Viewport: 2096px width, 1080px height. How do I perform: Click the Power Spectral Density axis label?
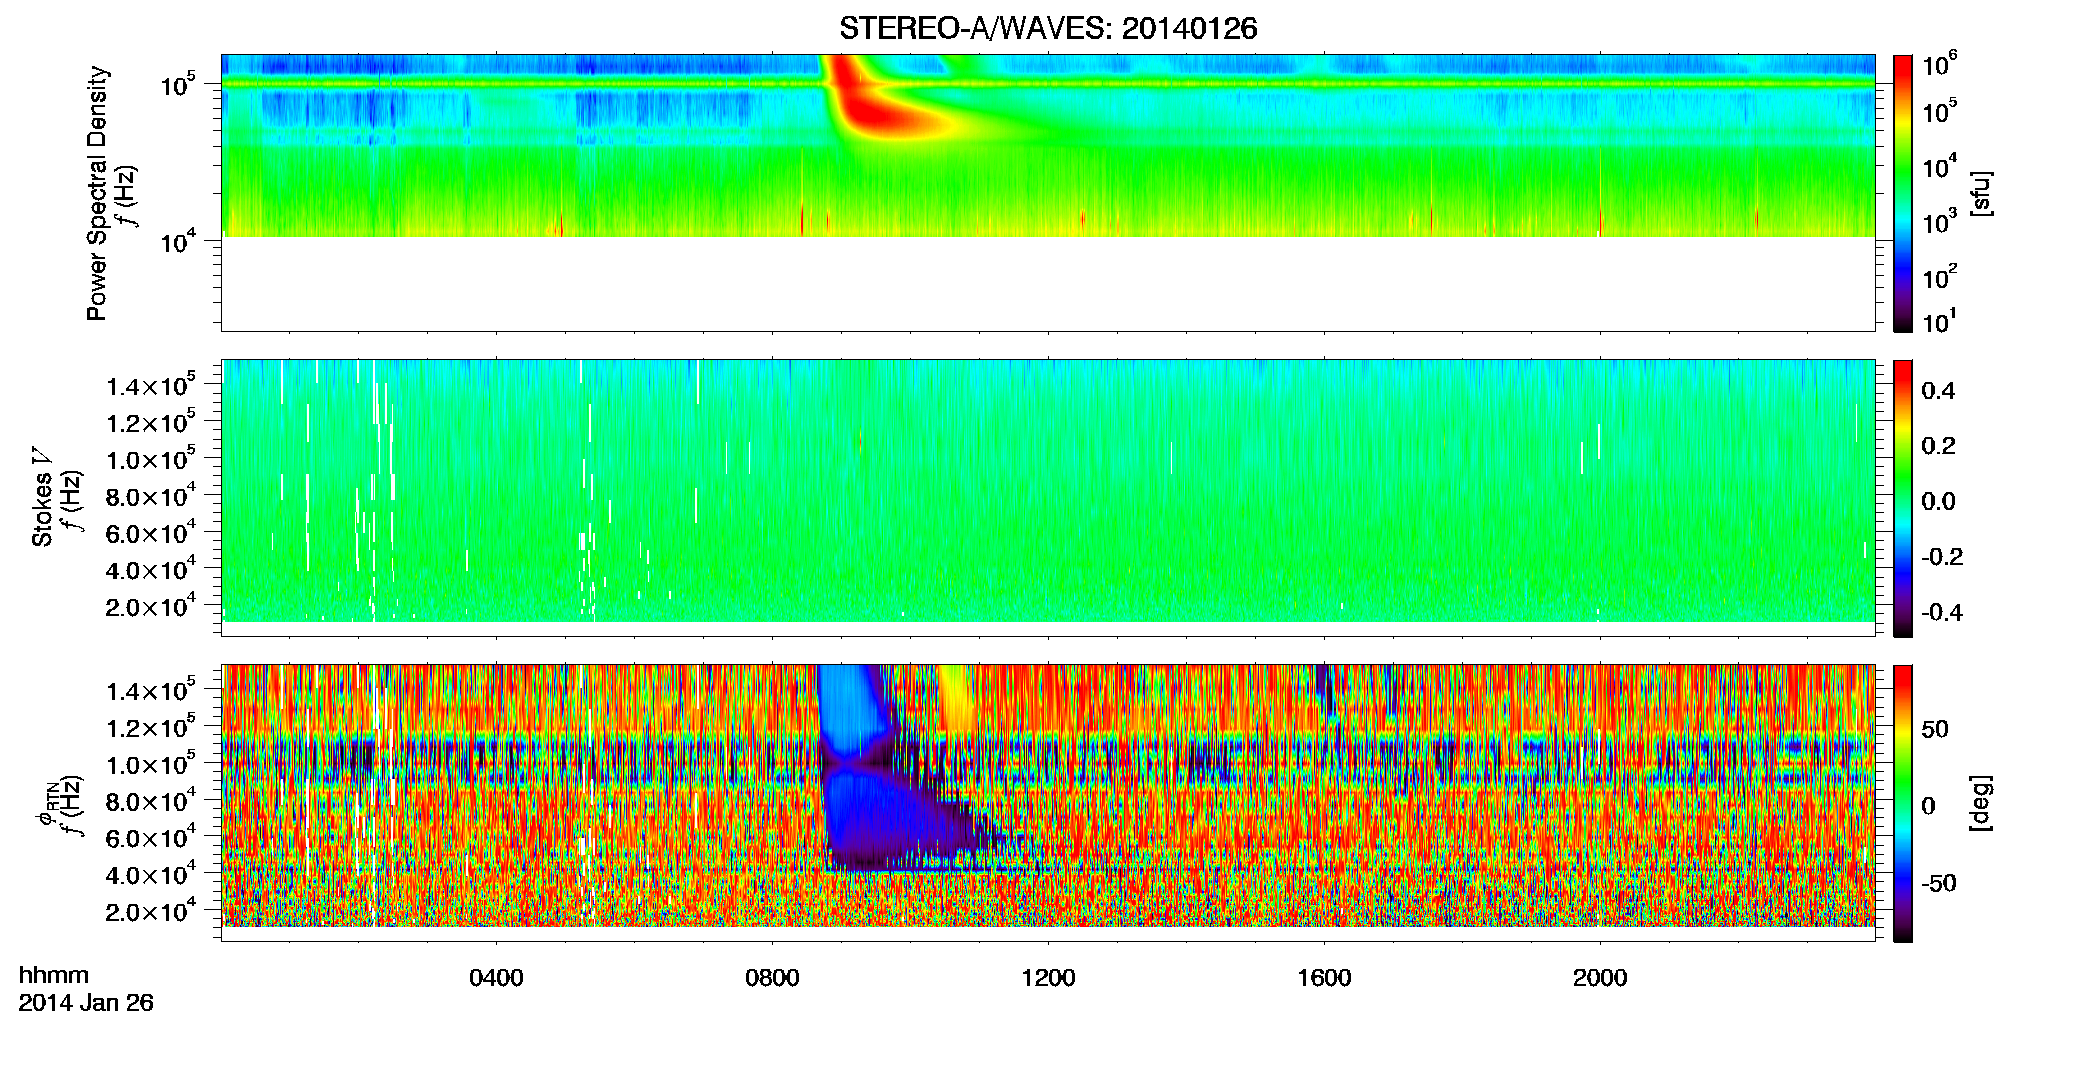click(97, 193)
